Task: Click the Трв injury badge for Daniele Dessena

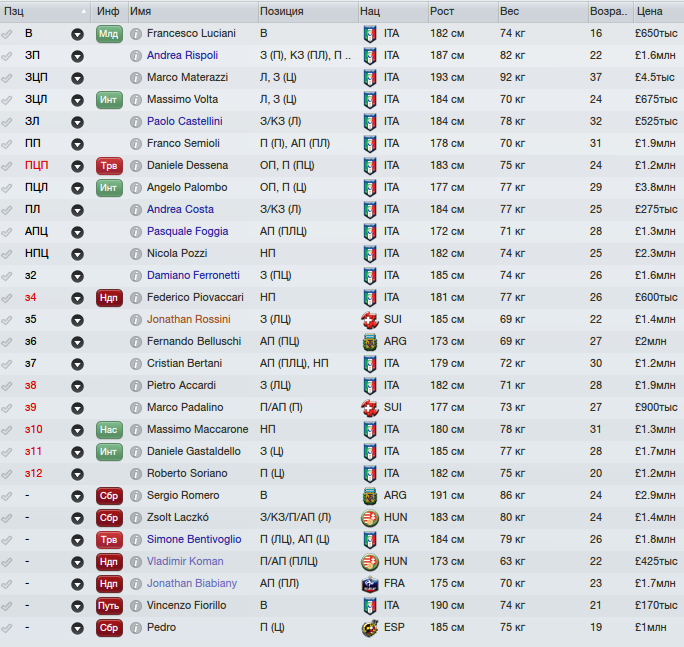Action: pos(109,165)
